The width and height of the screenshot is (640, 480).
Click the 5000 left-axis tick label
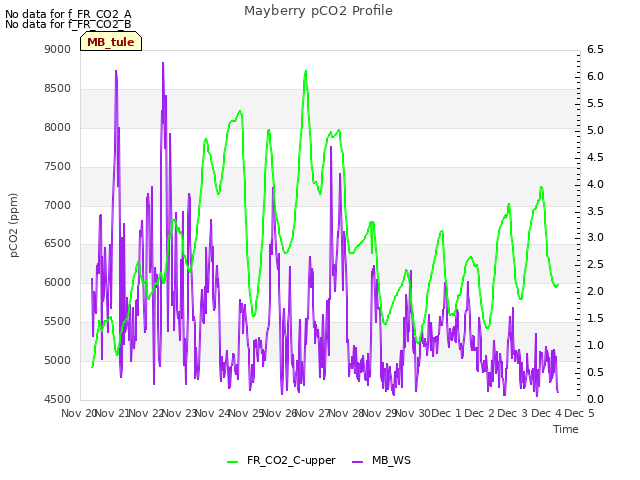(58, 360)
